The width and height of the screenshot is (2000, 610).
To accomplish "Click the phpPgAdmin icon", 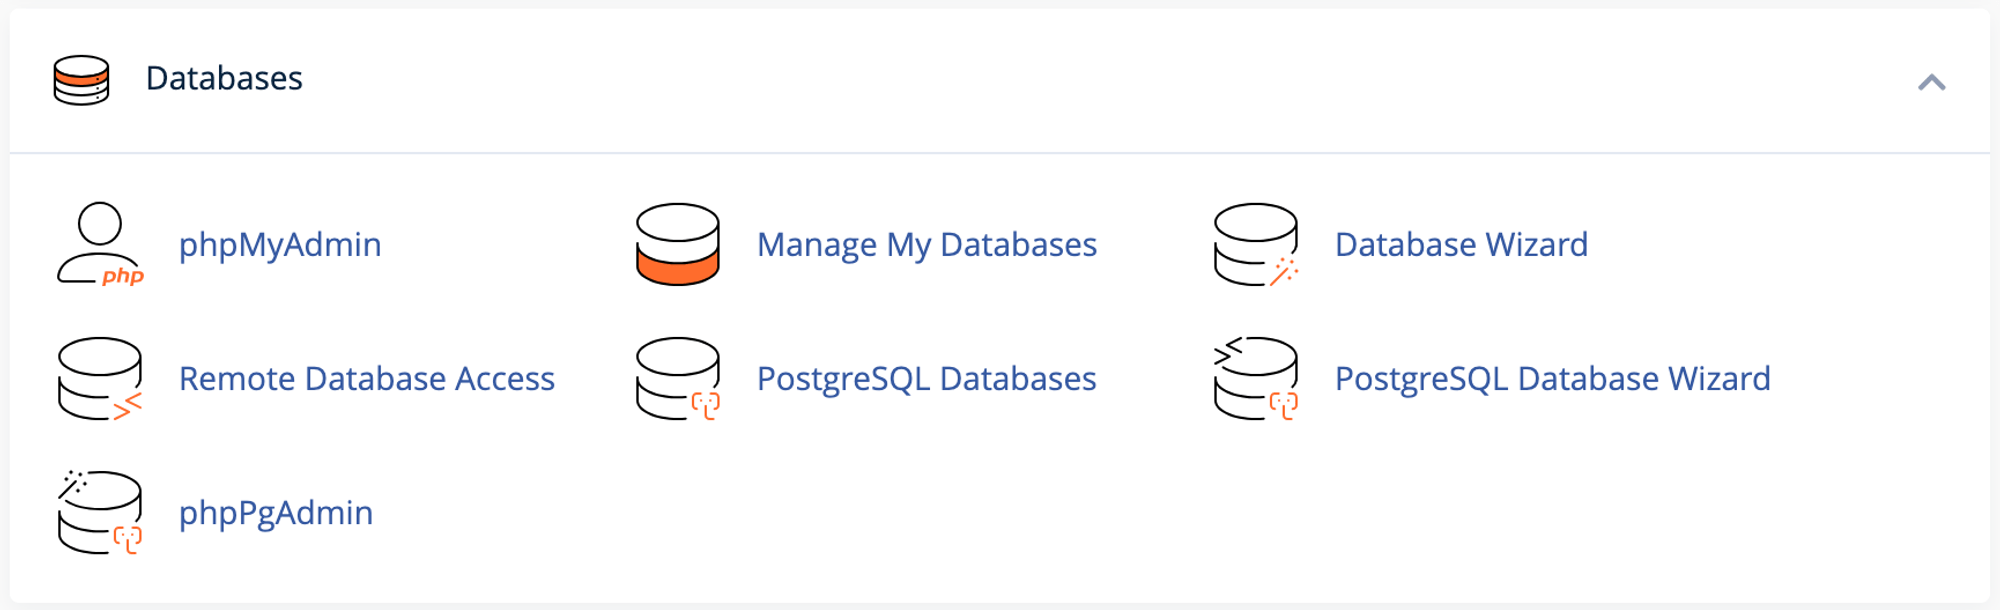I will tap(100, 512).
